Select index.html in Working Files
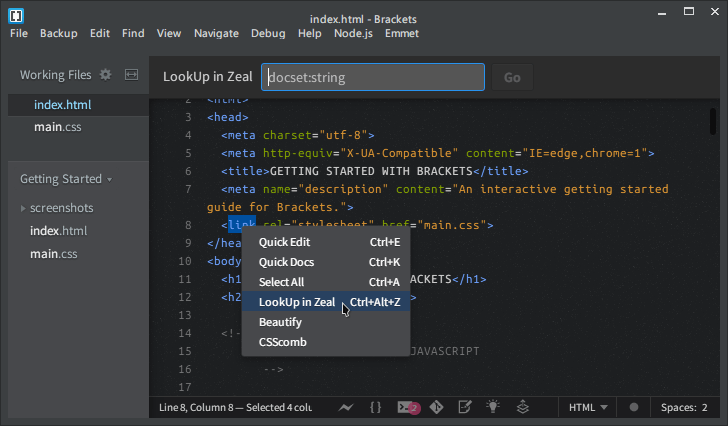Screen dimensions: 728x426 click(x=78, y=105)
